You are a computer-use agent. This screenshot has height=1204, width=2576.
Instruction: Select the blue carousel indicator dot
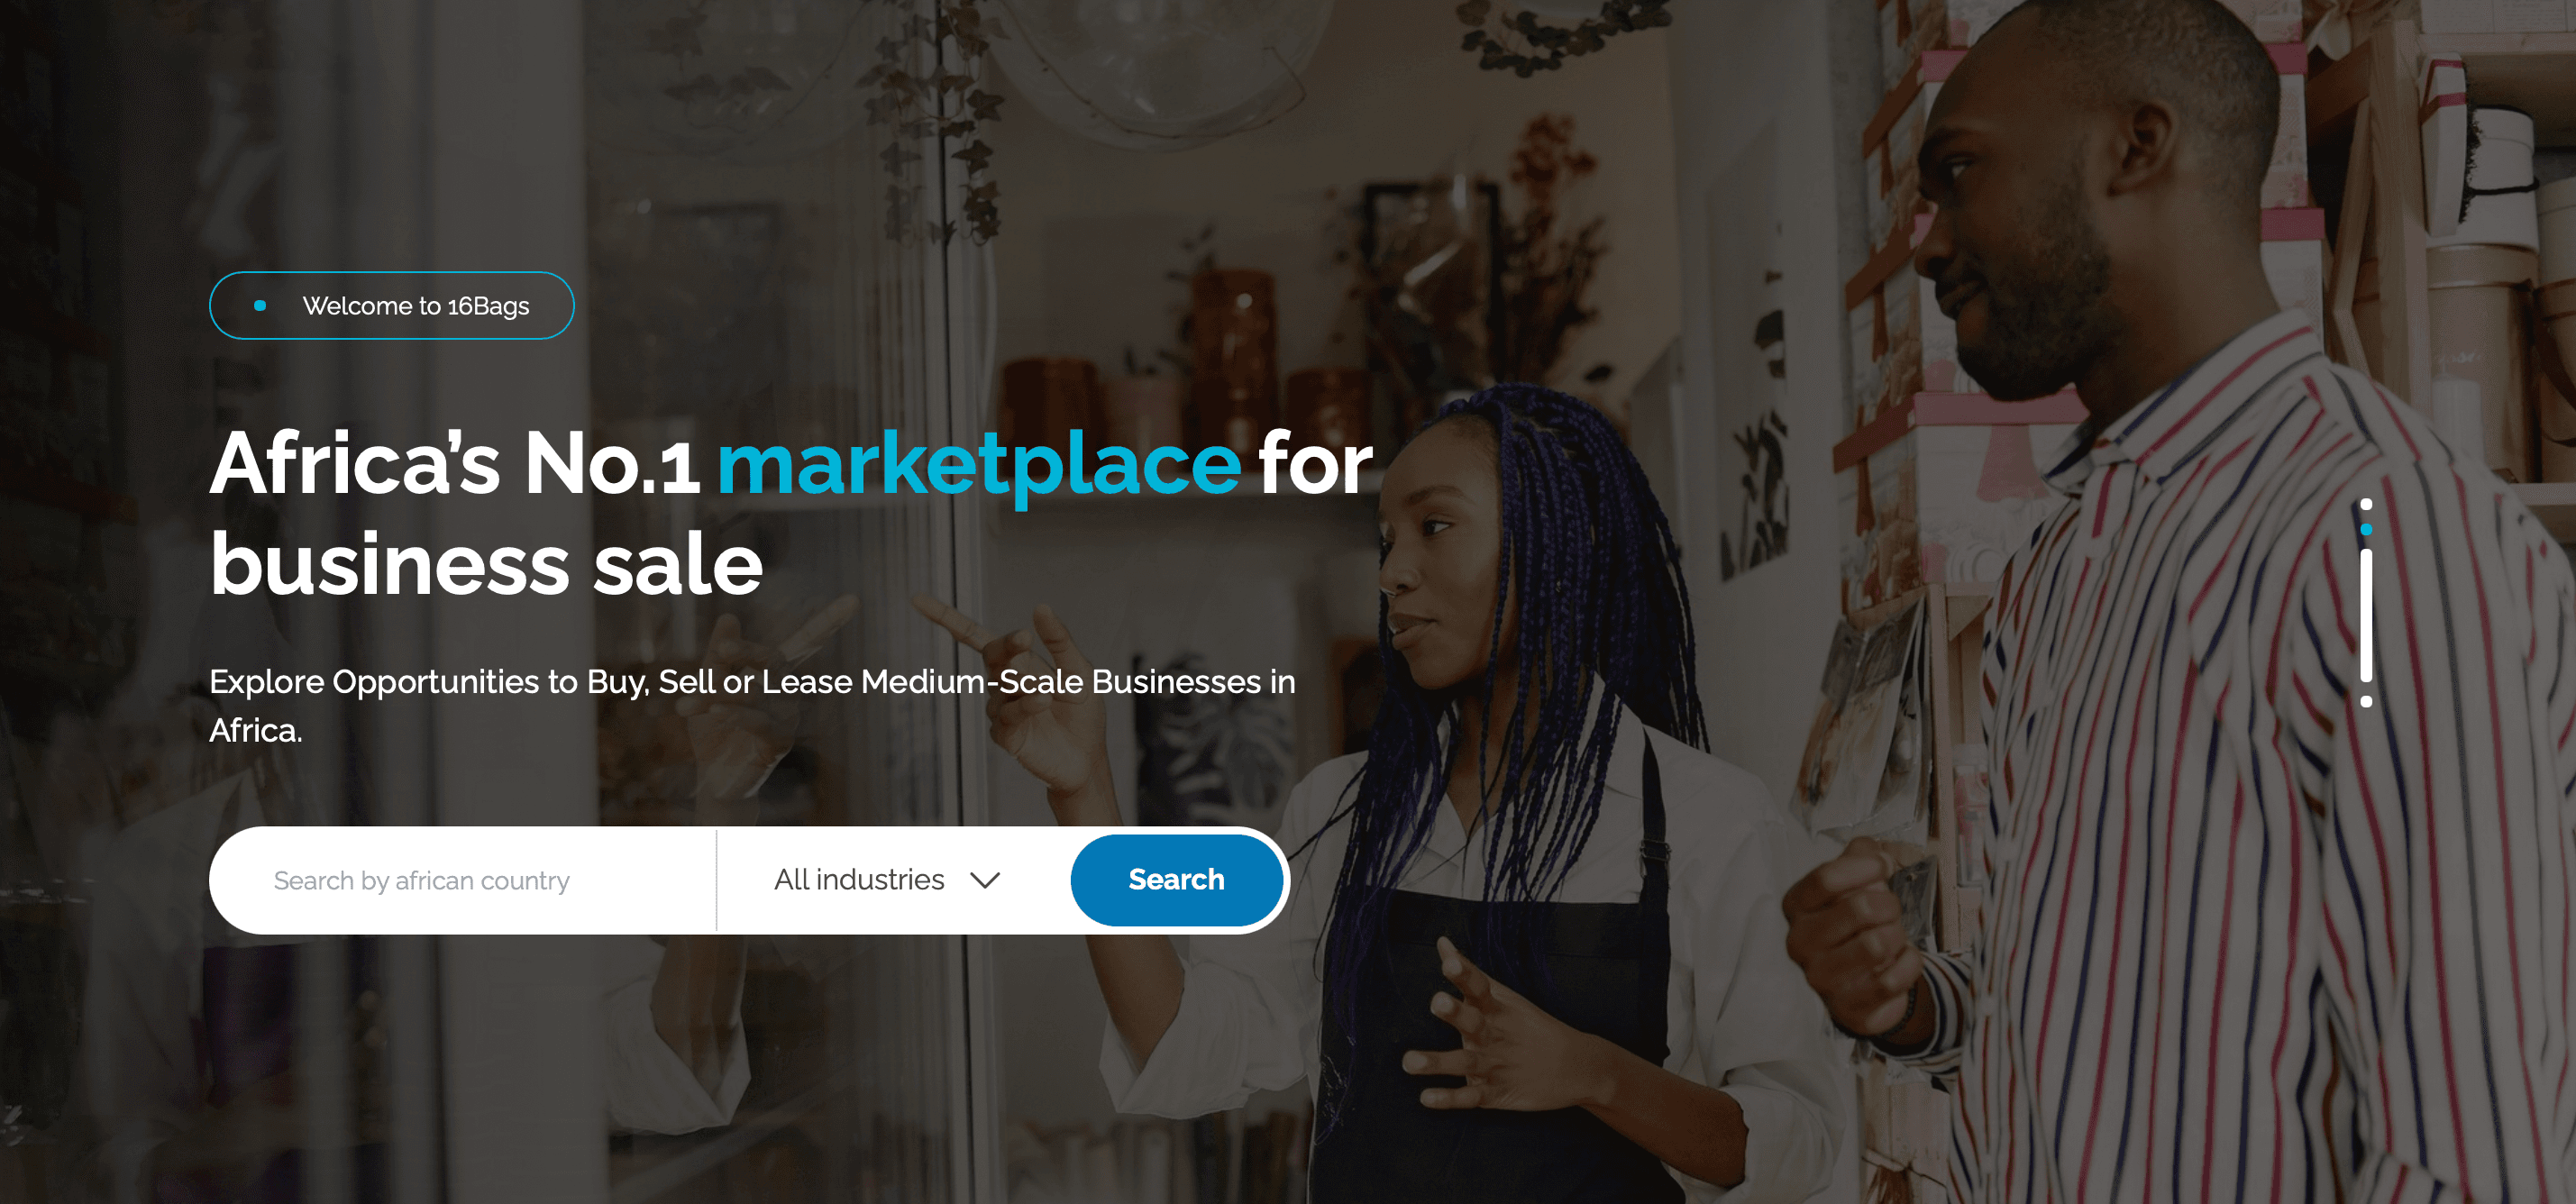pos(2366,529)
